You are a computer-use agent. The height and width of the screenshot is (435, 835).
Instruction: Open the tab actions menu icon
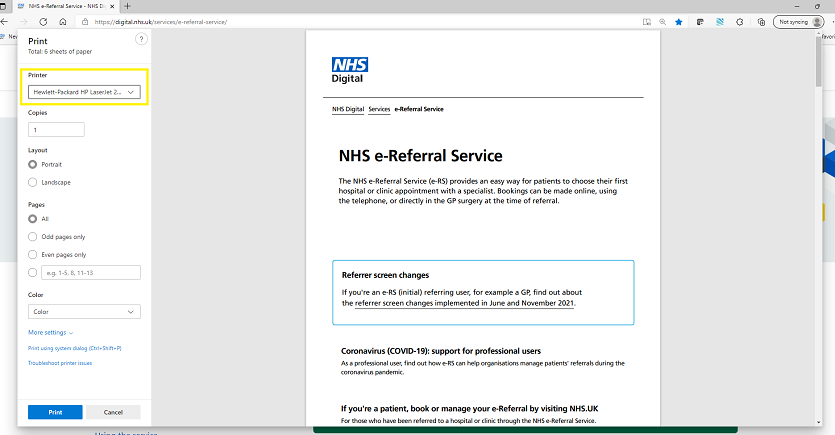click(3, 6)
